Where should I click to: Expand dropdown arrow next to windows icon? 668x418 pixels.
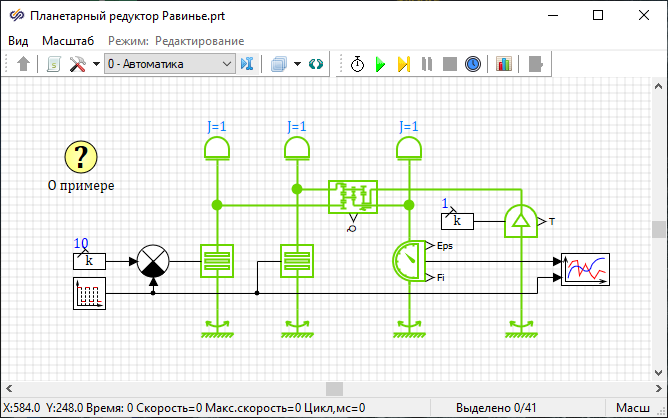(x=297, y=64)
